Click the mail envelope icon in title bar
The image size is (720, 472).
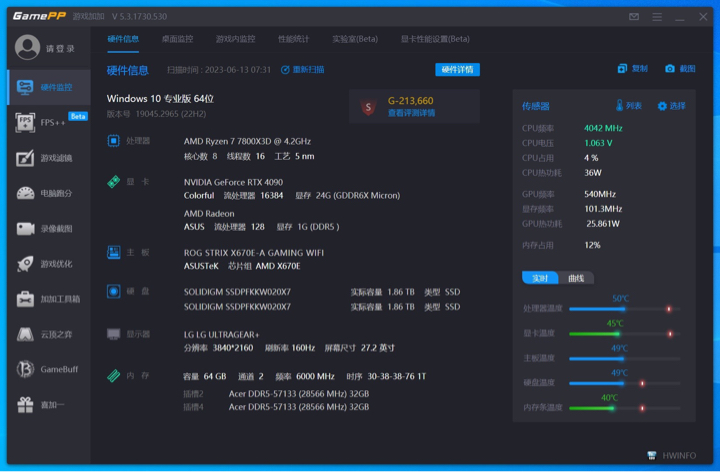coord(634,17)
